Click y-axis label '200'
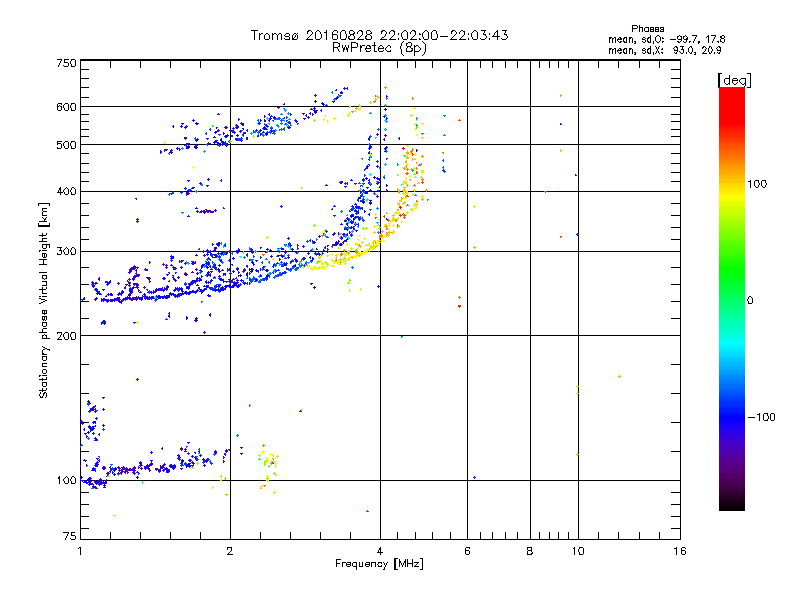This screenshot has height=600, width=800. (66, 336)
